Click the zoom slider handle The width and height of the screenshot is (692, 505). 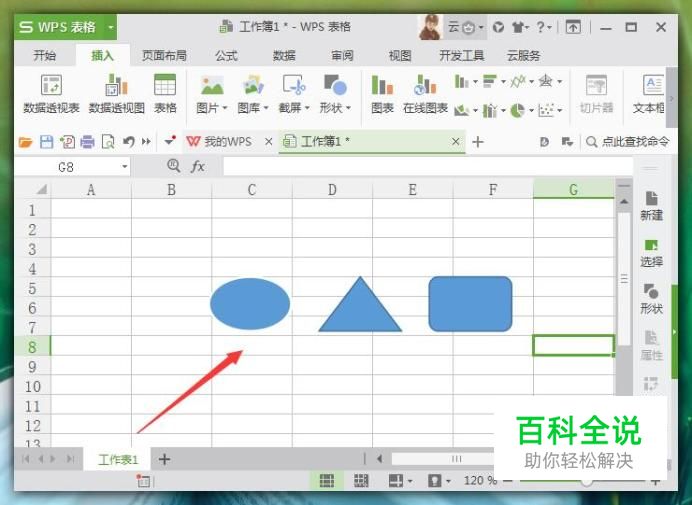click(x=587, y=481)
